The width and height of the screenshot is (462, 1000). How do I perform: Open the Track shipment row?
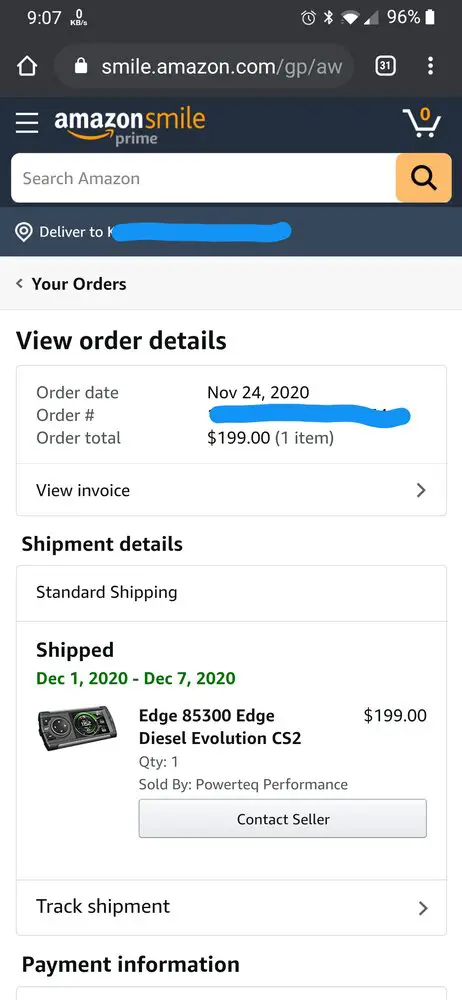(231, 908)
